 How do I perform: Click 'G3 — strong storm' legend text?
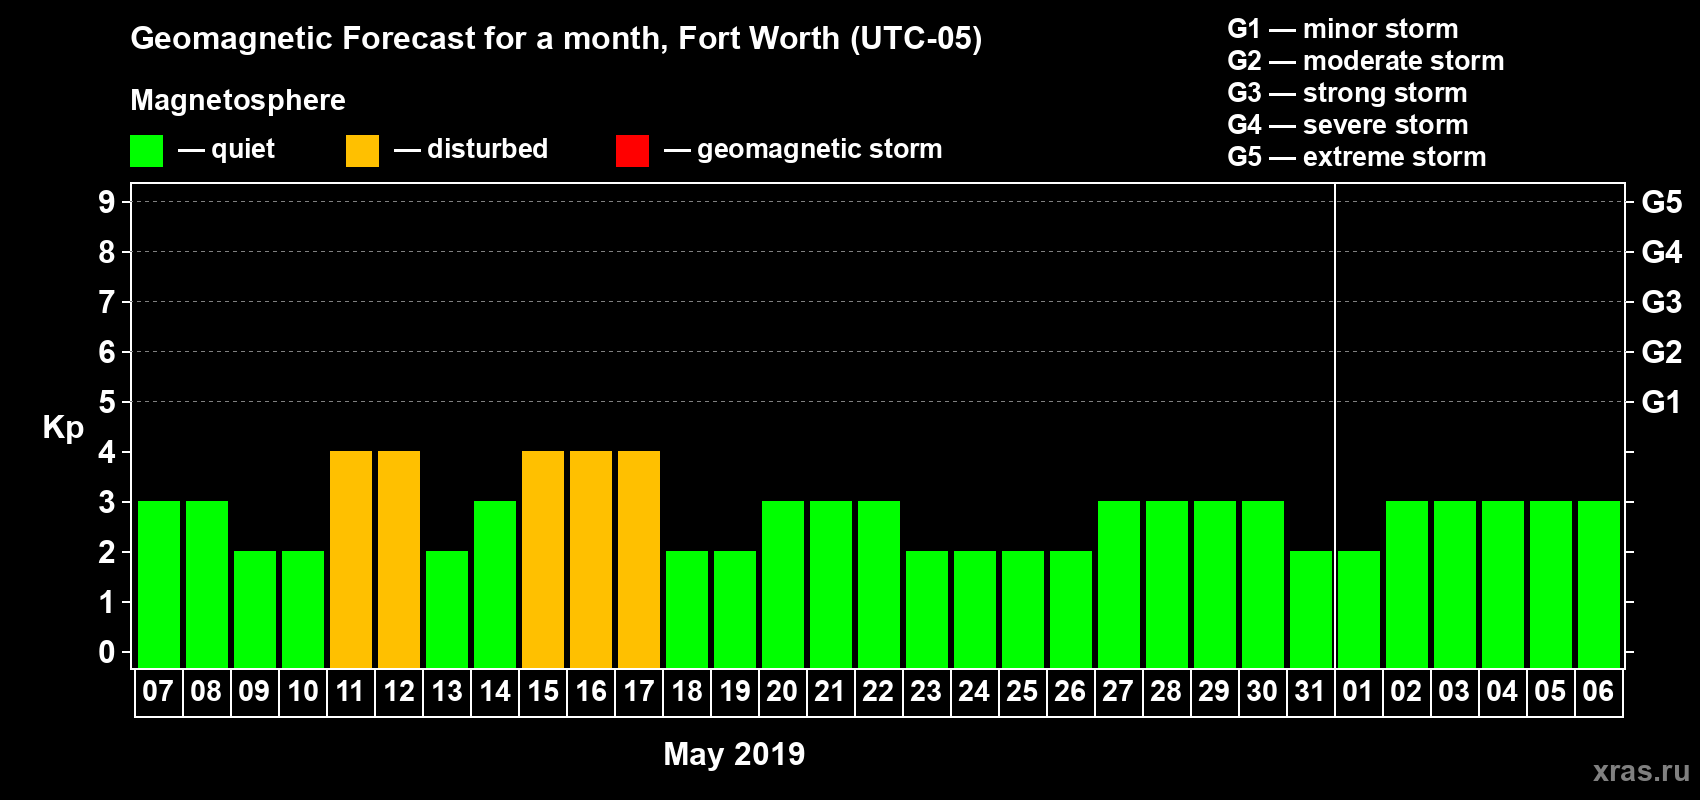coord(1347,93)
